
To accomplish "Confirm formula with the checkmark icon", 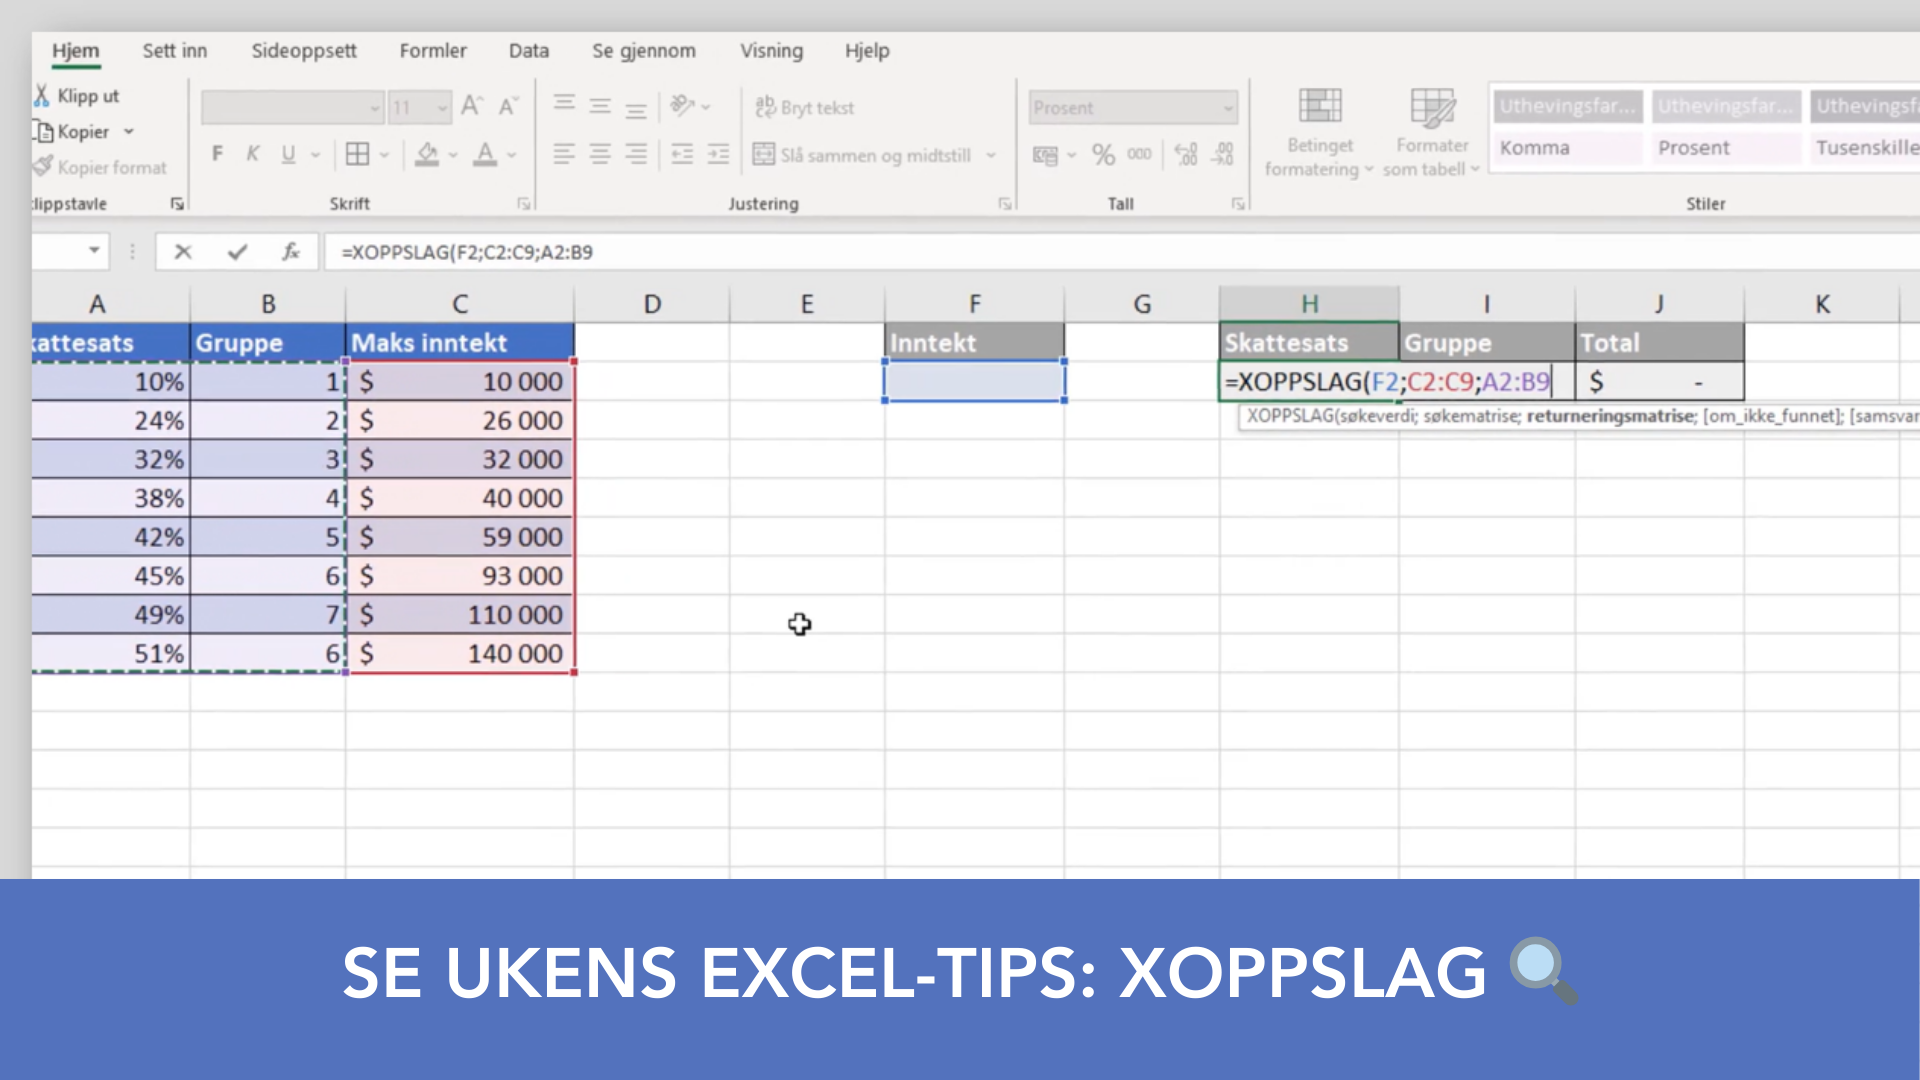I will 237,252.
